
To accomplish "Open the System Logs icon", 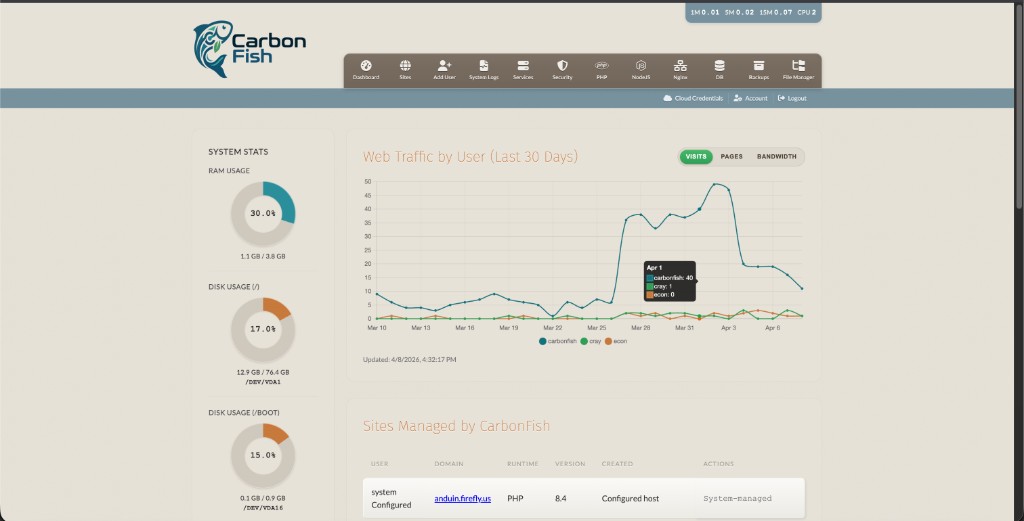I will 483,65.
